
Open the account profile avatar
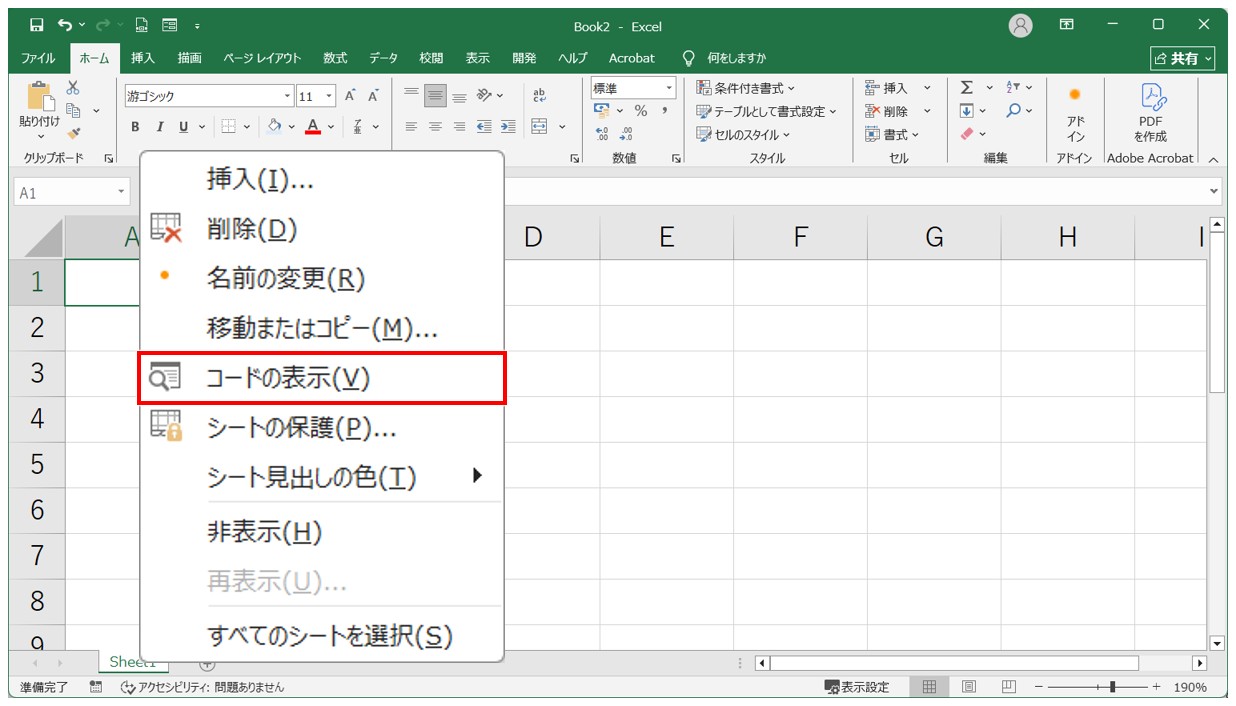1020,26
